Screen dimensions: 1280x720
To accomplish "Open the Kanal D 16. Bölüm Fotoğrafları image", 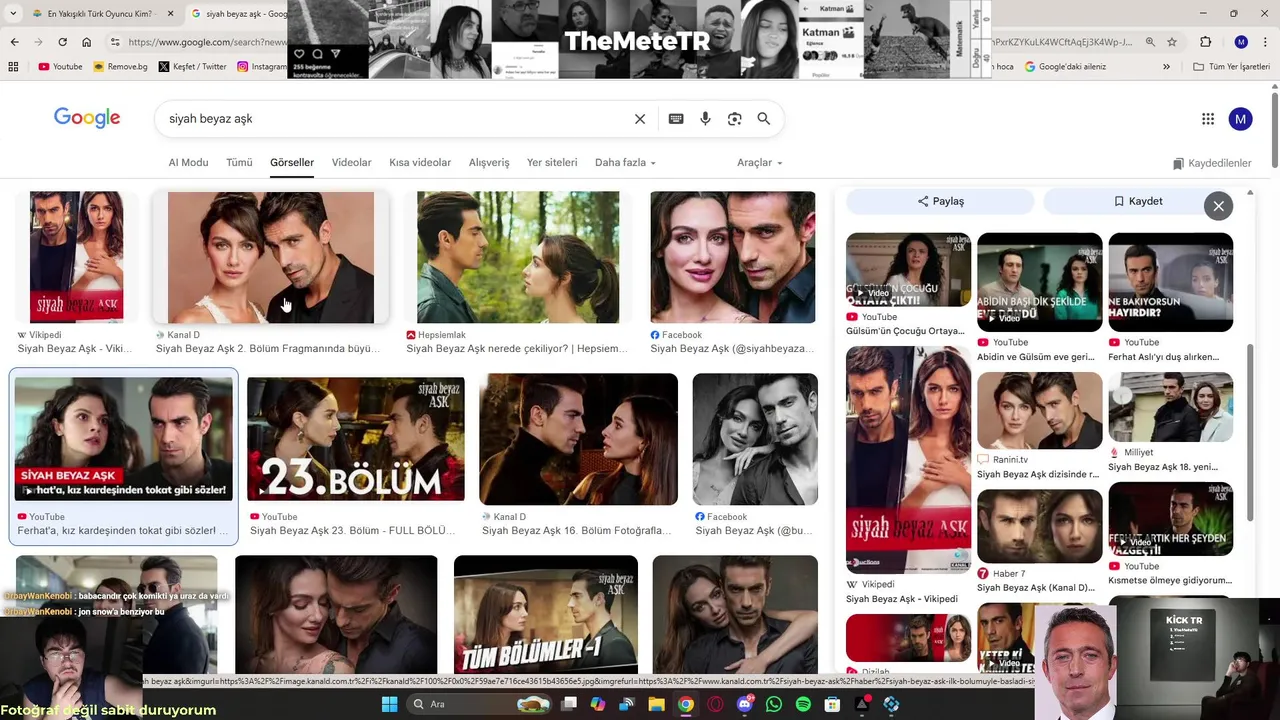I will [x=579, y=439].
